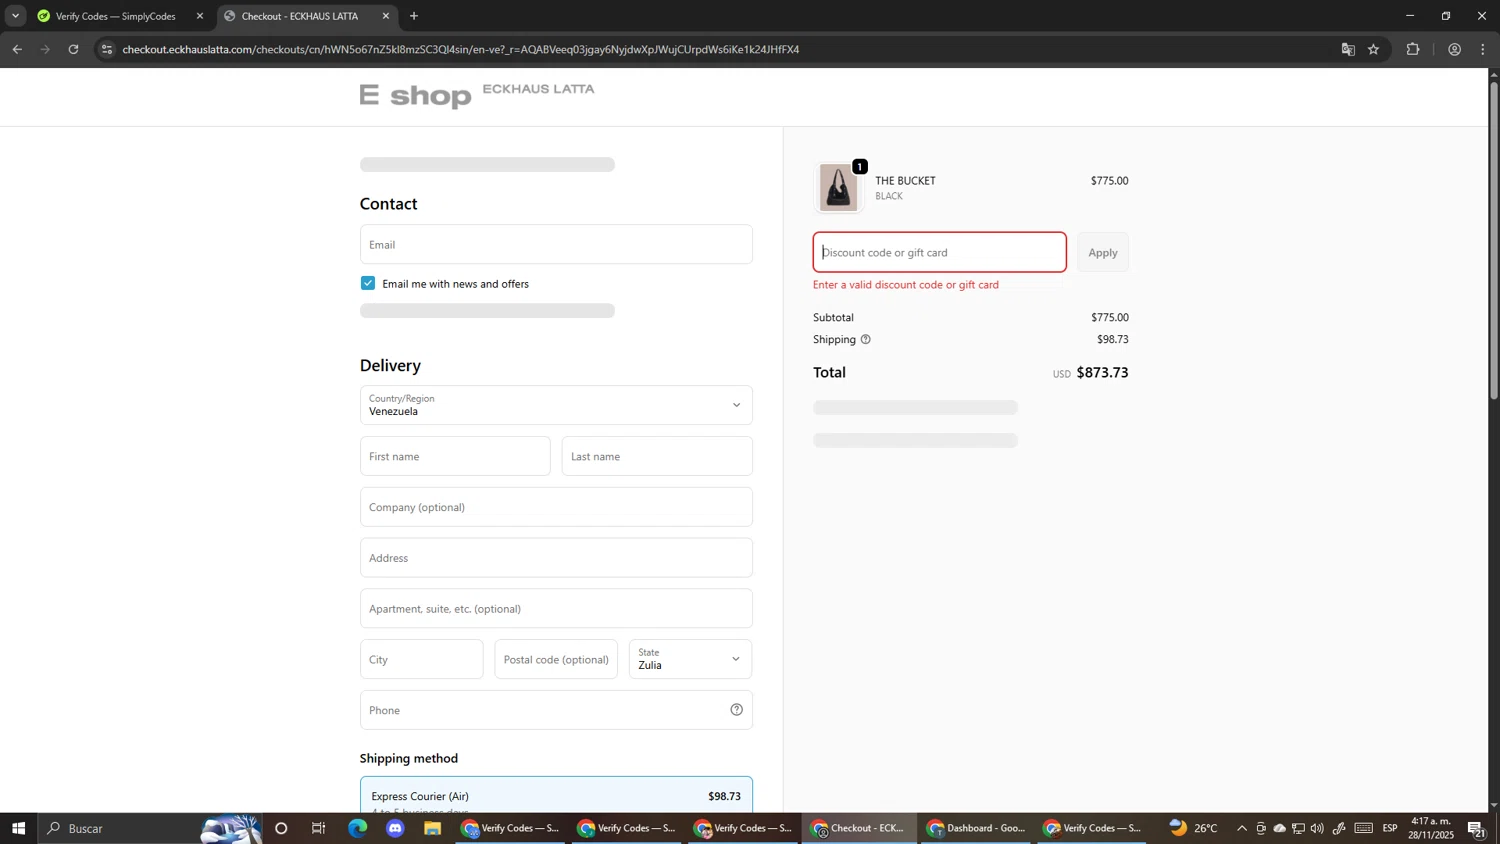Open the clock showing 4:17 a. m.
Screen dimensions: 1500x844
(x=1432, y=828)
